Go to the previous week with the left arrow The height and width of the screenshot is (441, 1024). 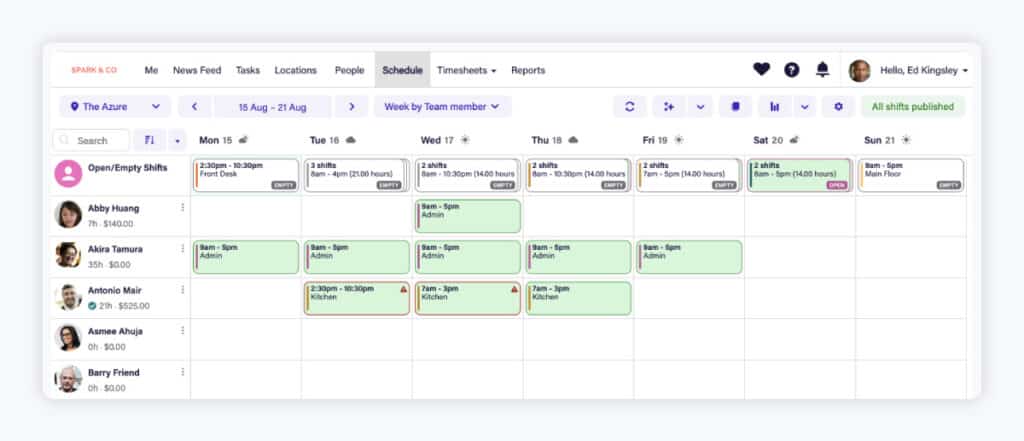point(195,106)
